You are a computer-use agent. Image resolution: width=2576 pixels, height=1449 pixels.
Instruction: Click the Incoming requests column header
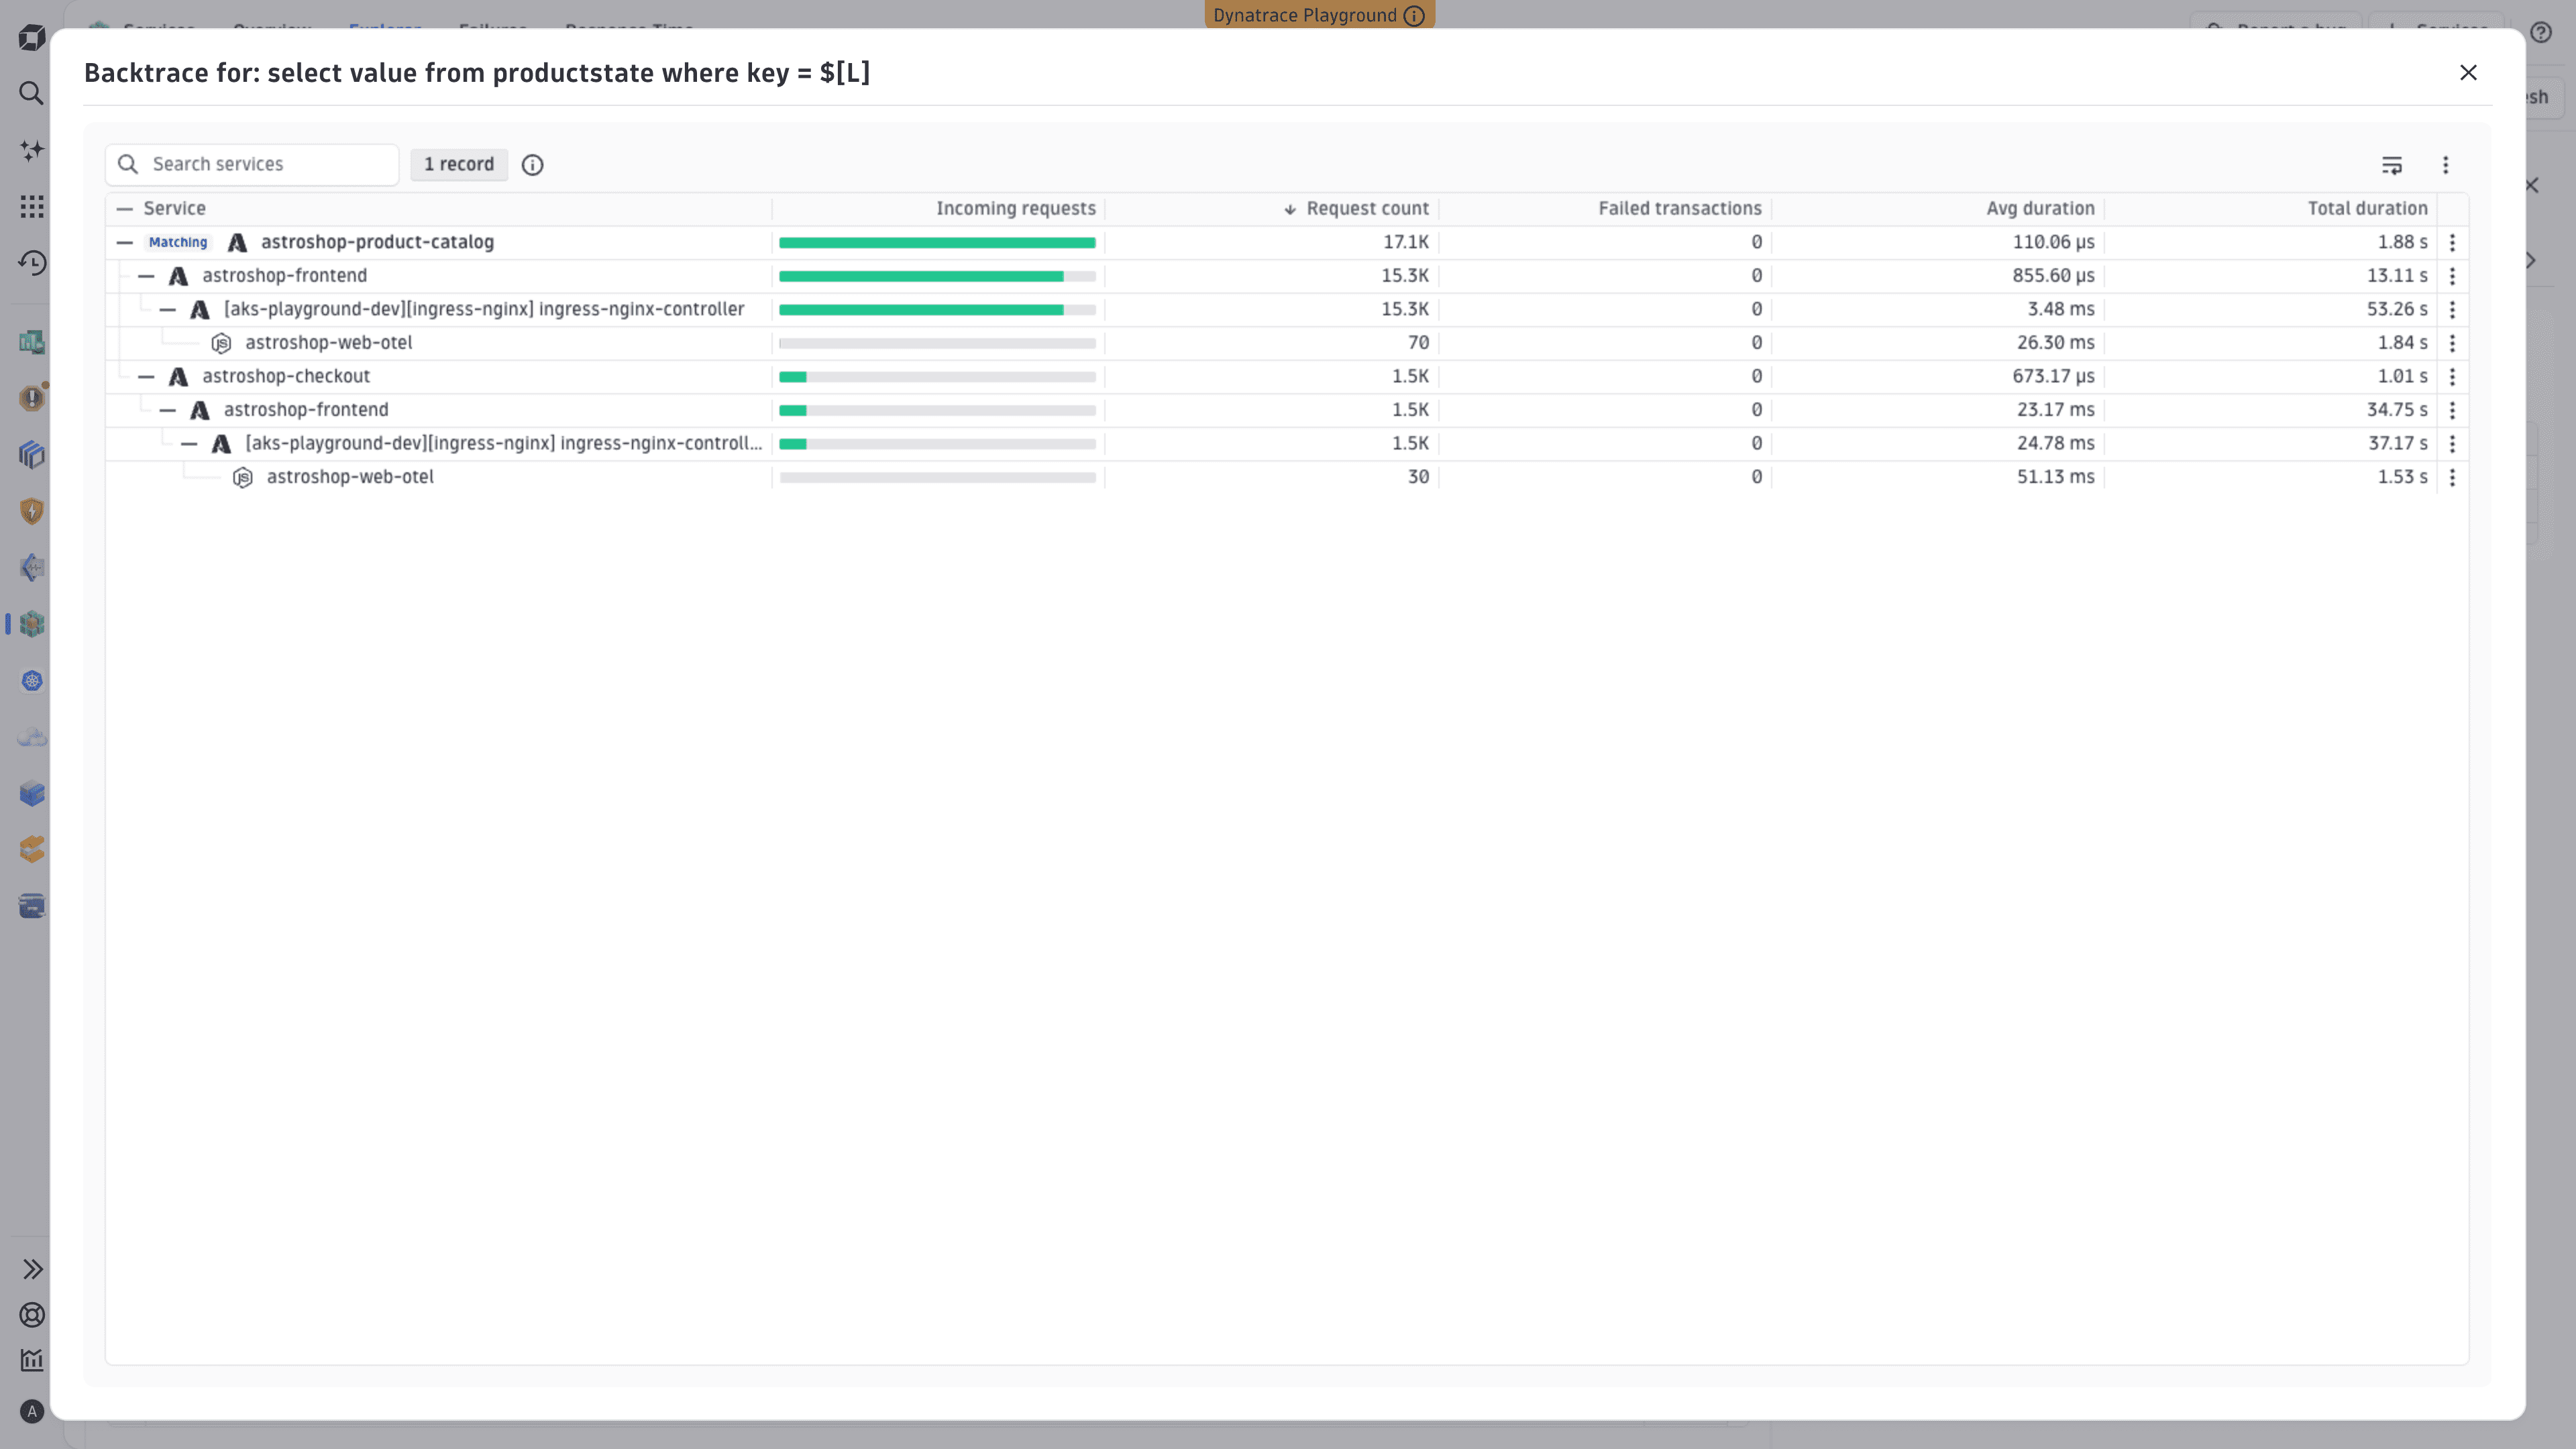click(1016, 209)
